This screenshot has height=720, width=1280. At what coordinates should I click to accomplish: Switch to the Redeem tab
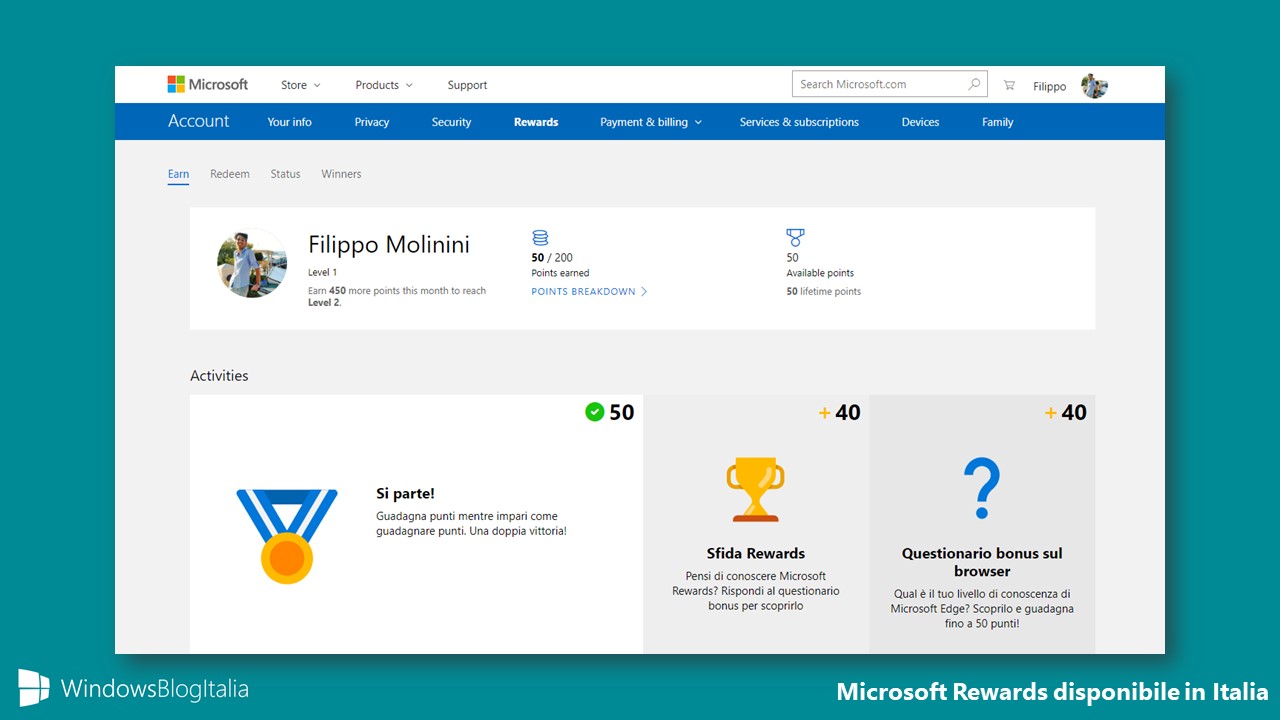tap(230, 174)
